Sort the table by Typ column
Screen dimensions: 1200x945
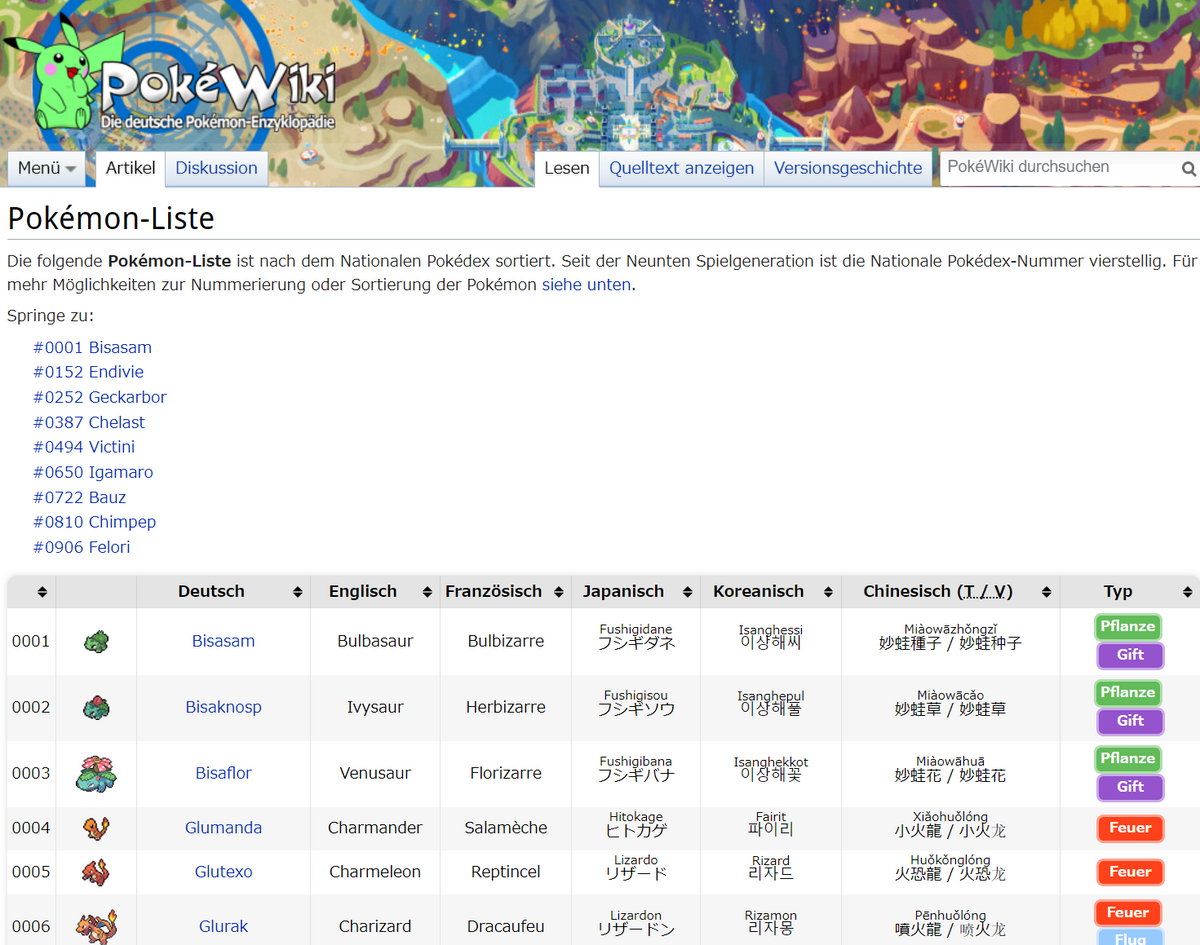[1187, 592]
